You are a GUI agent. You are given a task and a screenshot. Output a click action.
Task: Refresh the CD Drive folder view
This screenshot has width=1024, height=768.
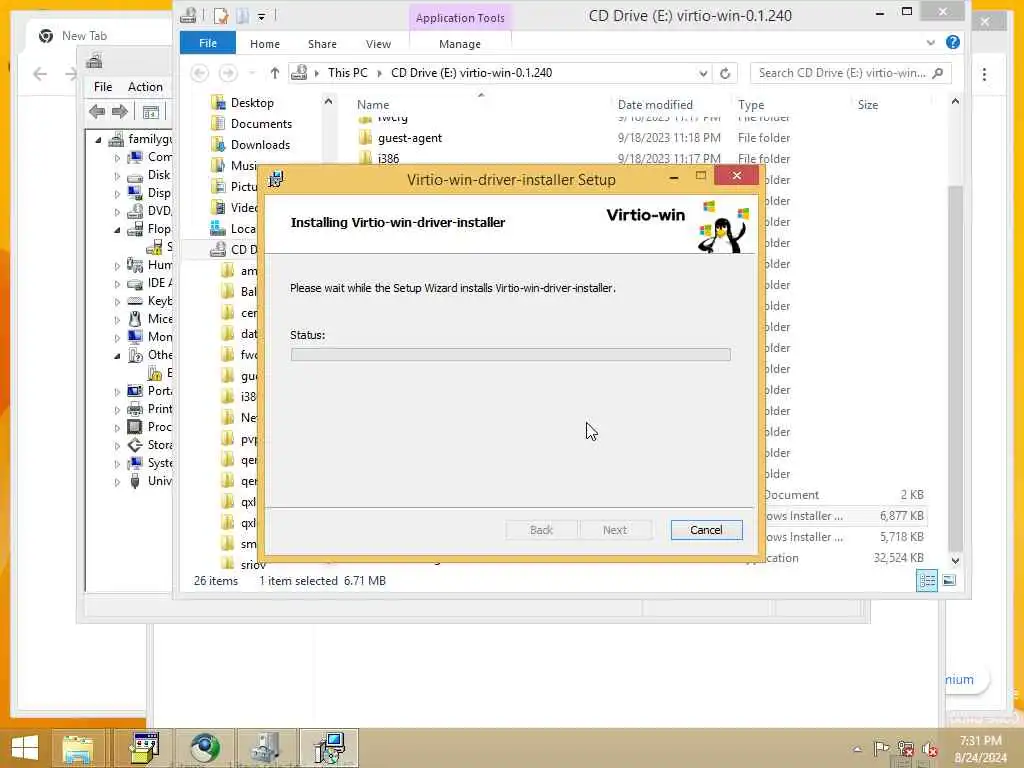[x=725, y=73]
